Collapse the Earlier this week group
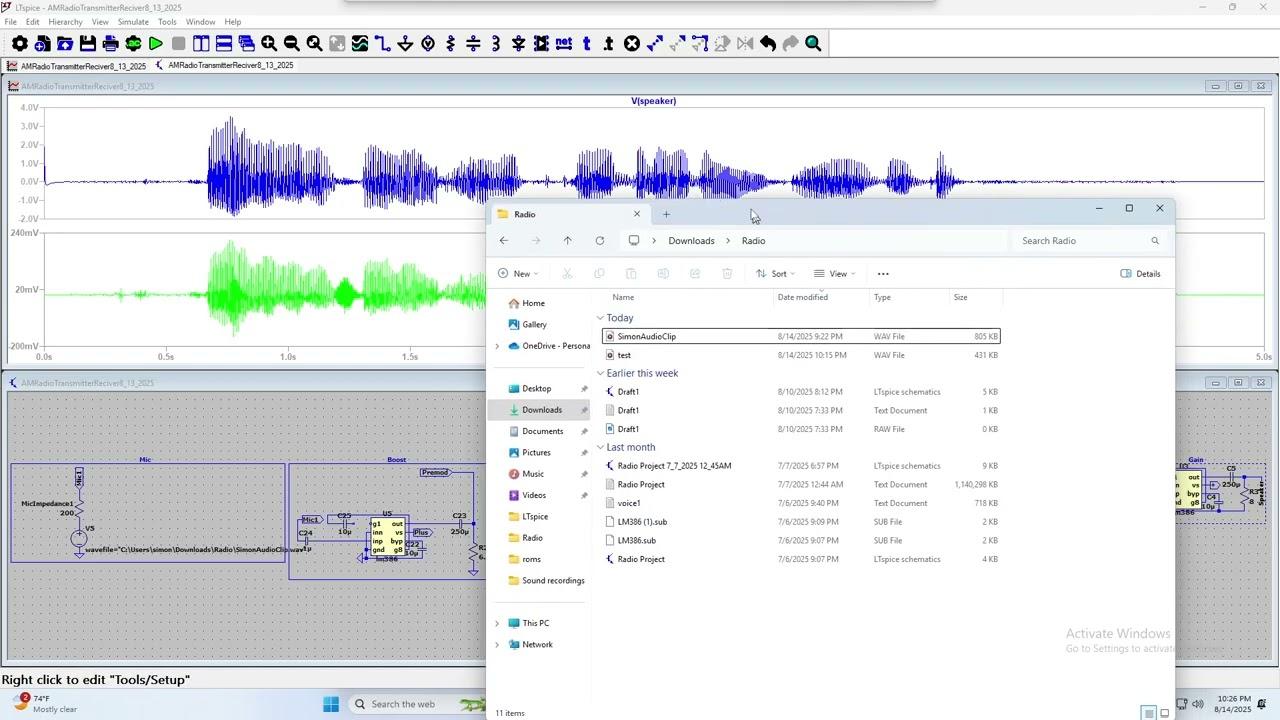Viewport: 1280px width, 720px height. coord(601,373)
